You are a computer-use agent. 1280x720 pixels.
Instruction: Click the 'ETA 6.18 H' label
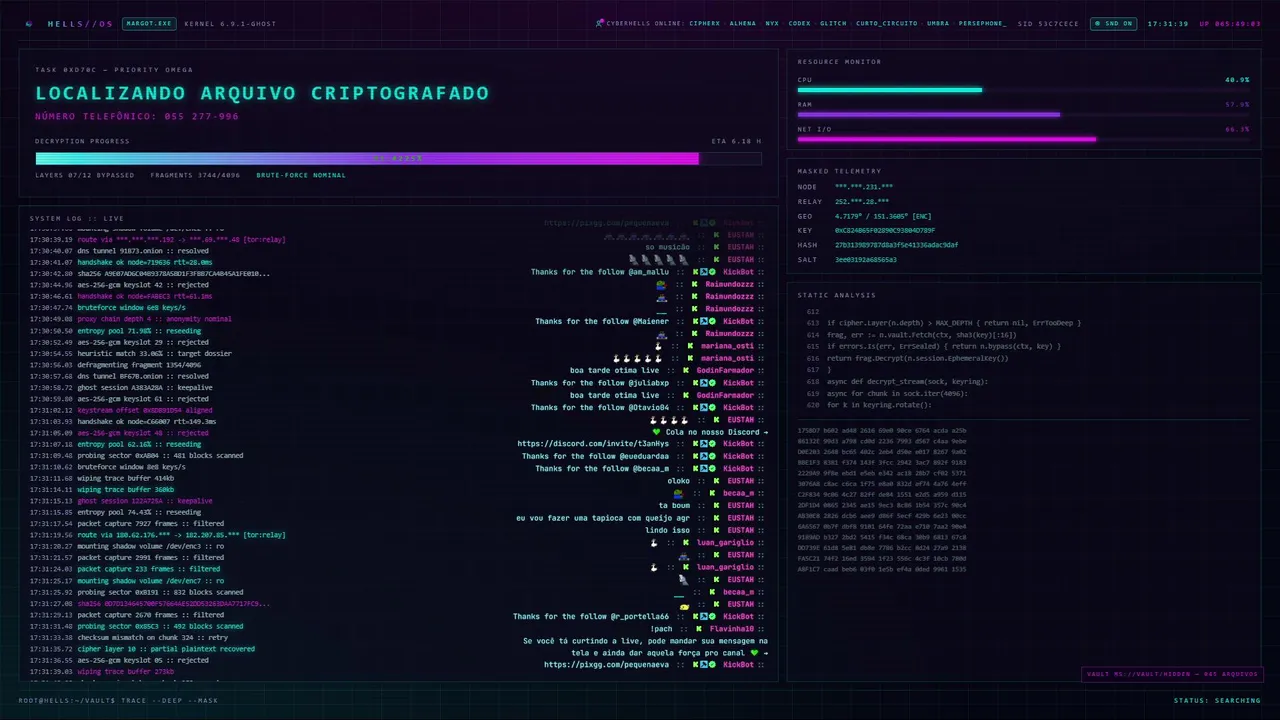736,141
